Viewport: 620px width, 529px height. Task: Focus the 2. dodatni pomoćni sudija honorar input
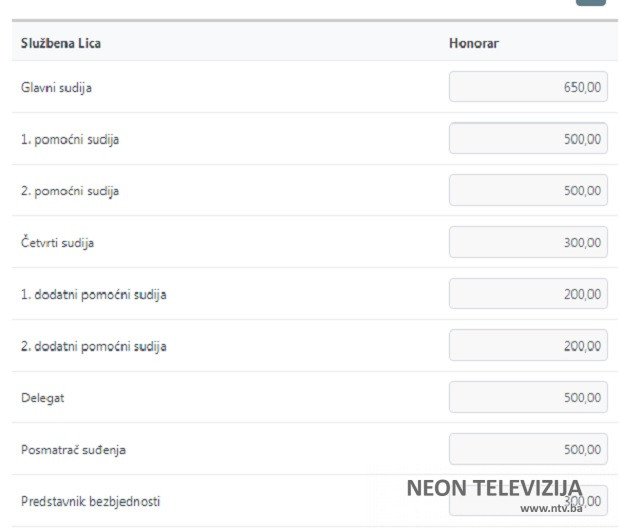[x=528, y=346]
